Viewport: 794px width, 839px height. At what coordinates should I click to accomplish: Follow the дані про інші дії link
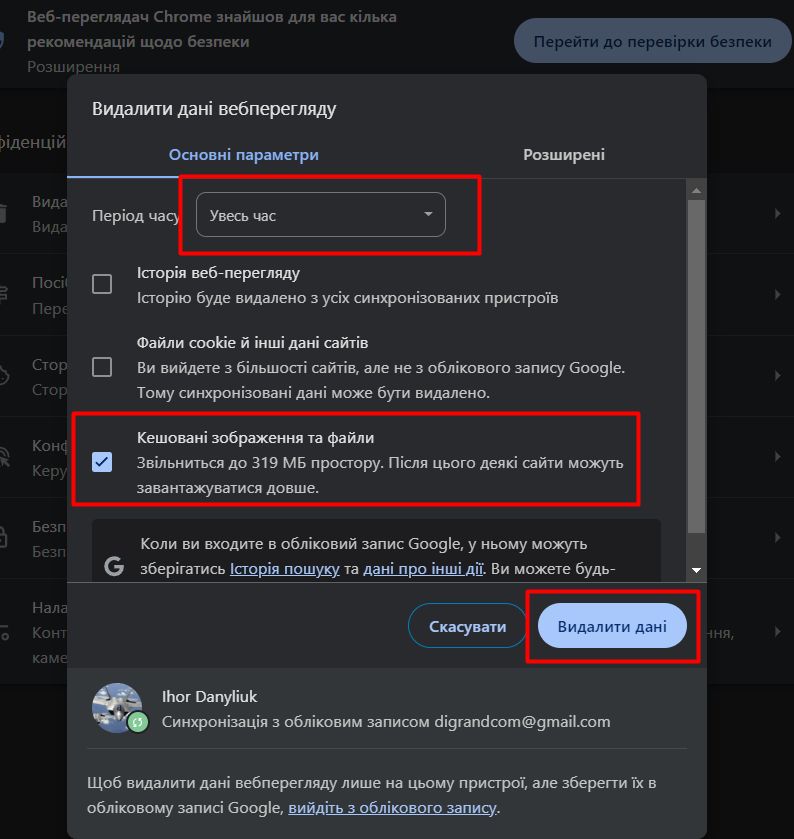point(422,570)
